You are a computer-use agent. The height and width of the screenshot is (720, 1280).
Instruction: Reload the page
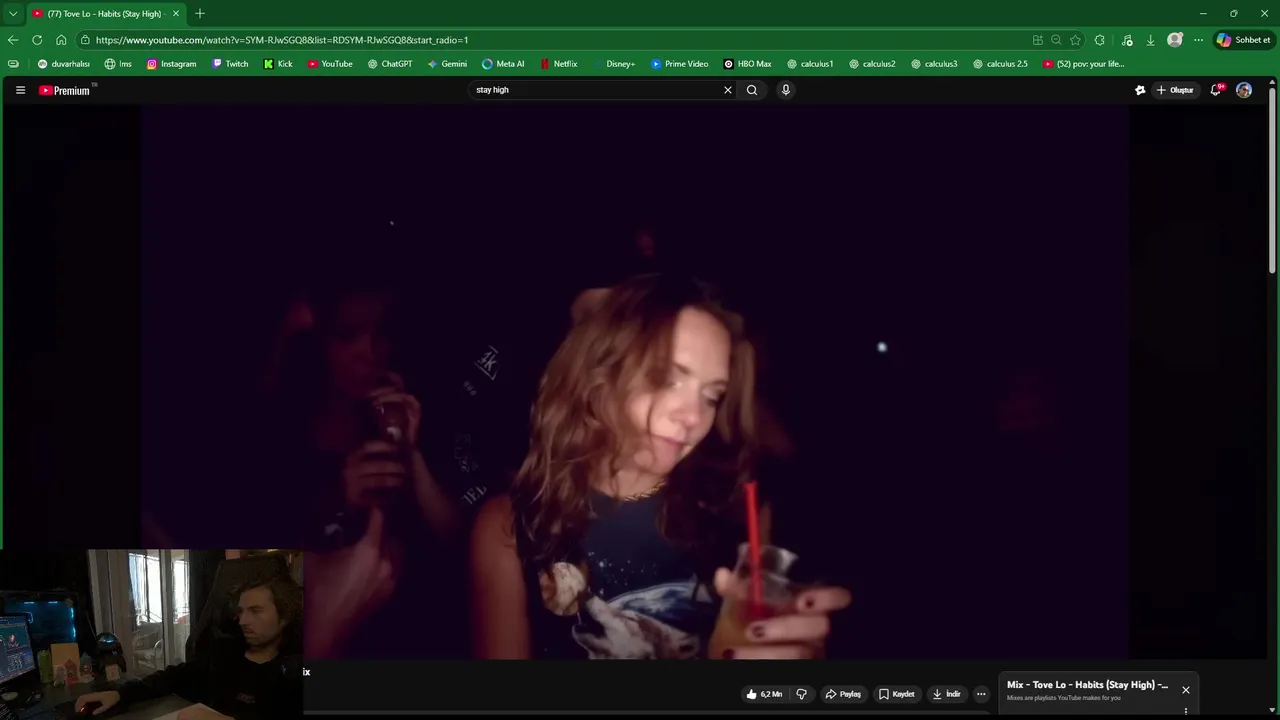pyautogui.click(x=37, y=40)
